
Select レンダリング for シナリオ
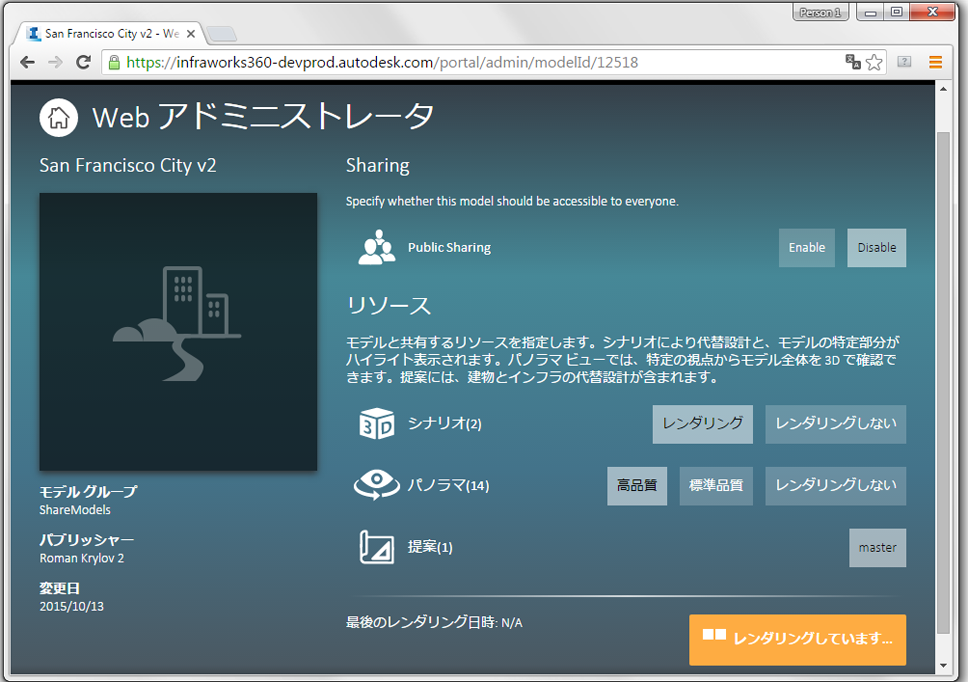click(x=703, y=424)
